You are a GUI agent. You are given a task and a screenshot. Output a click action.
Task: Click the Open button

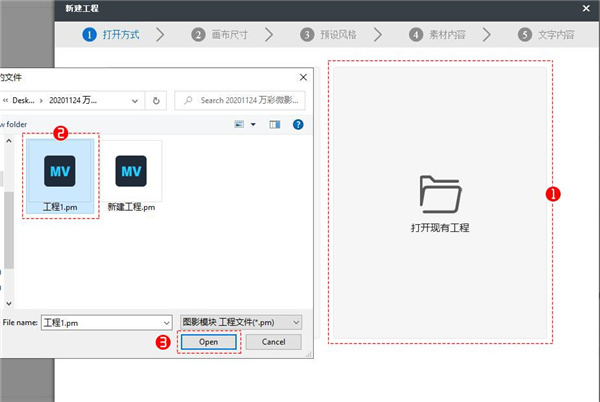(208, 342)
